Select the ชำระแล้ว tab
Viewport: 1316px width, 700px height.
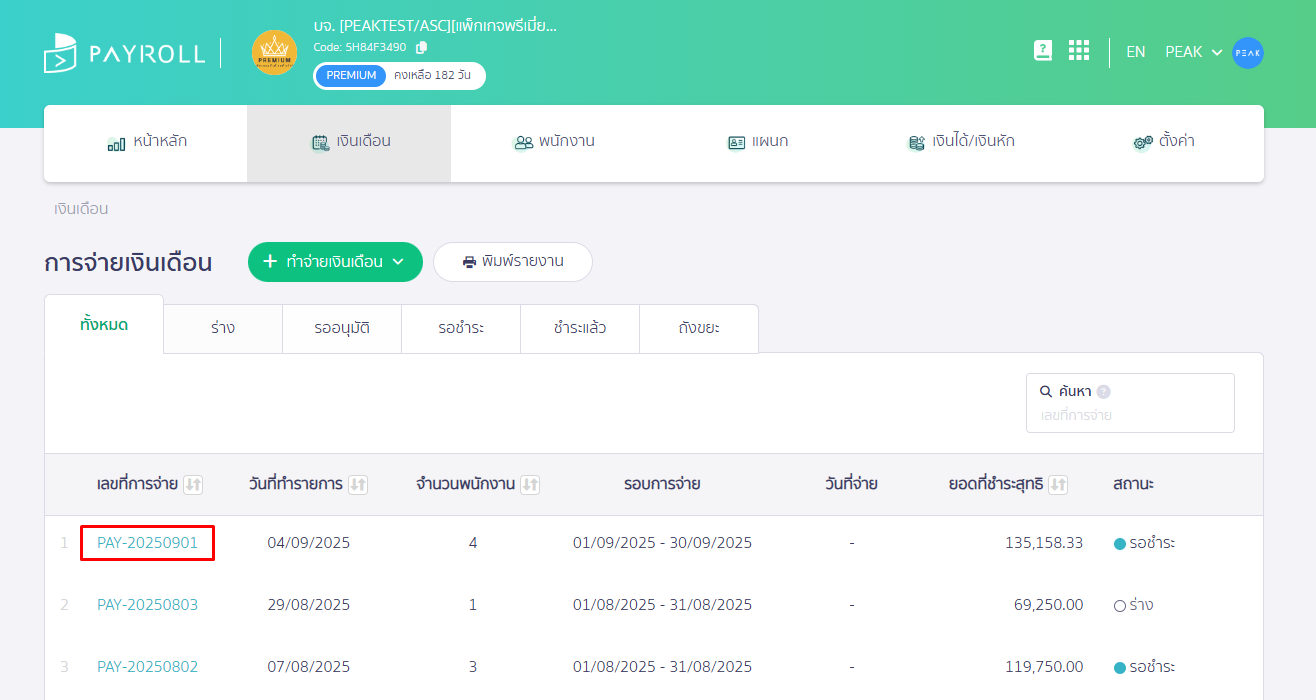pos(580,329)
